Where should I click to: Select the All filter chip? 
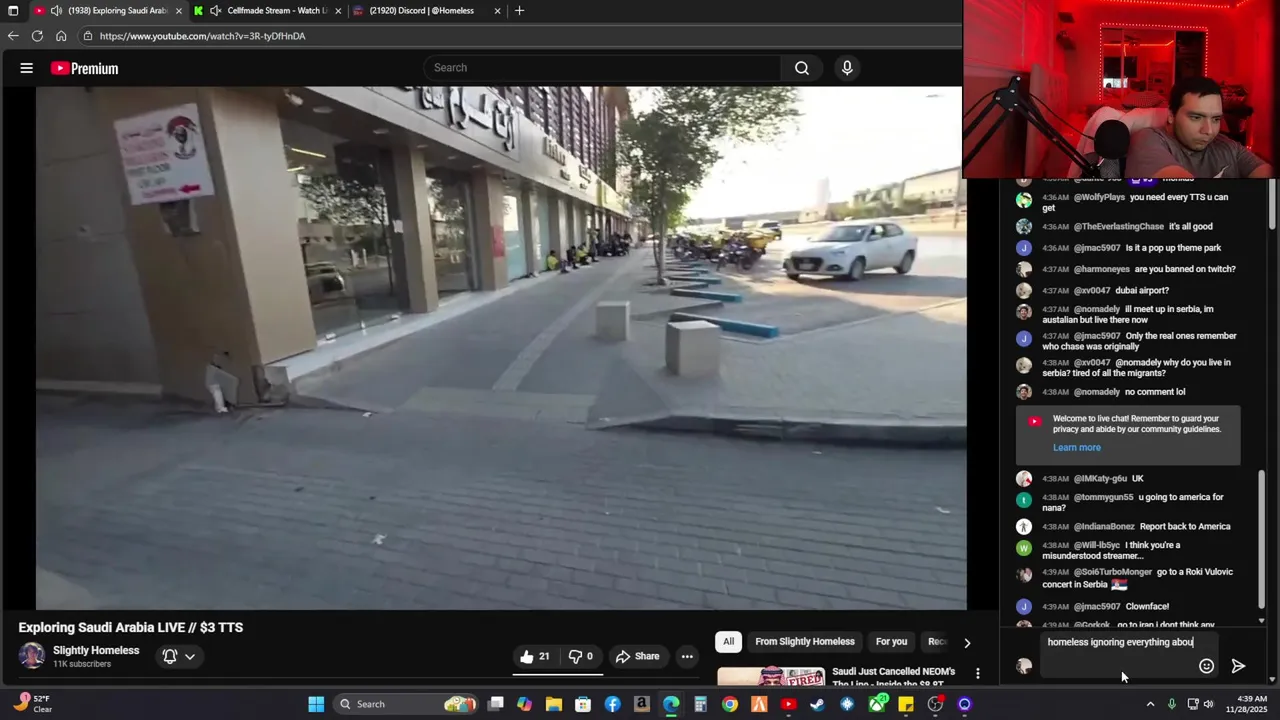point(728,642)
